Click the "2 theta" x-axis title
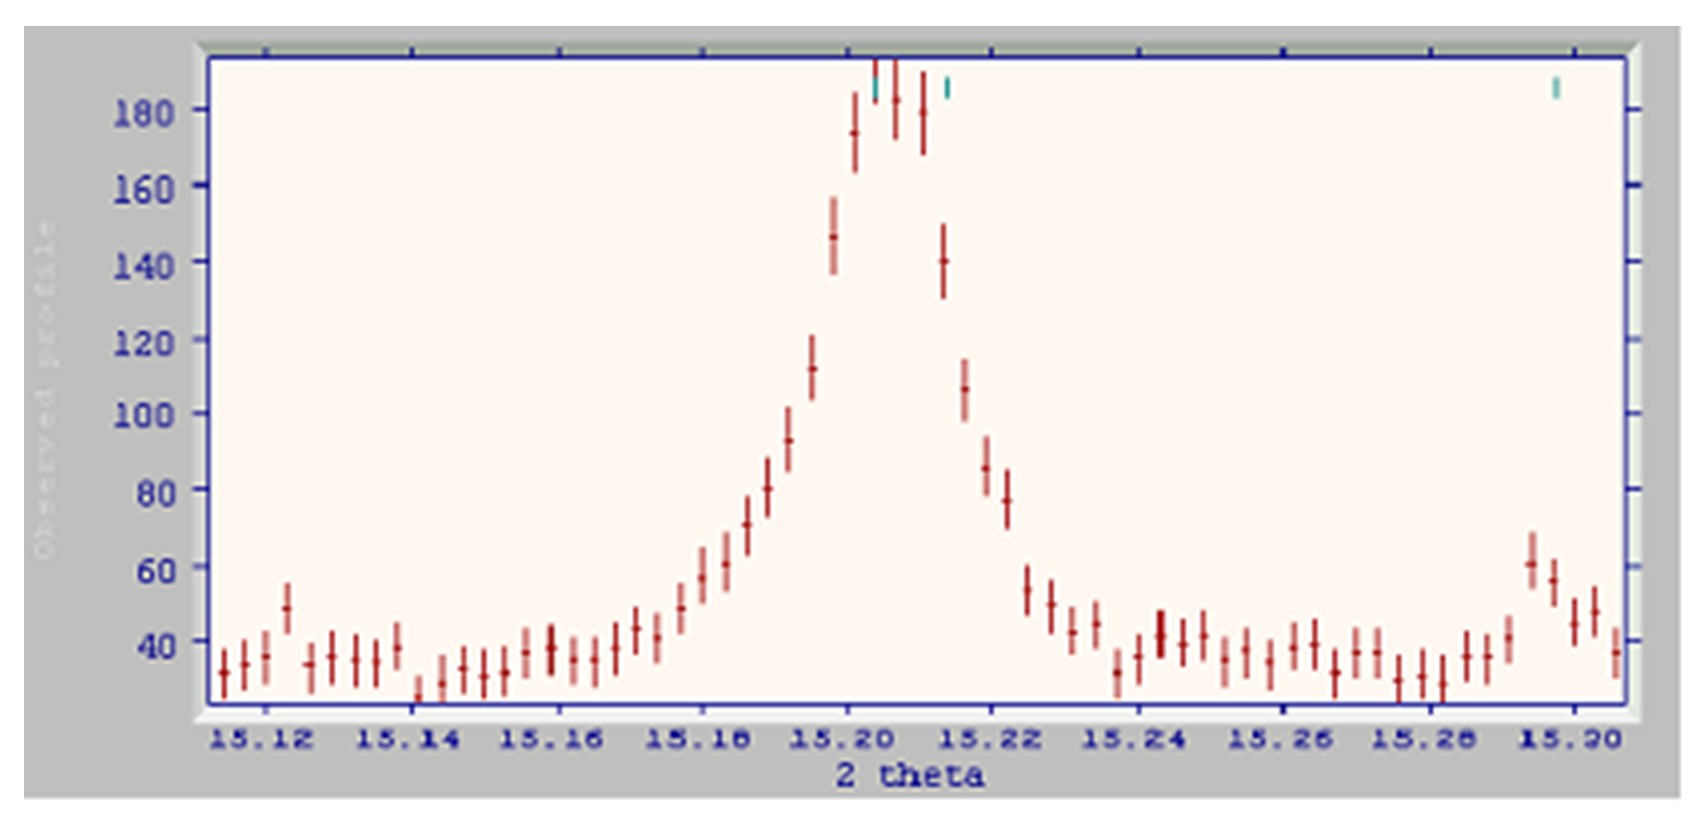 909,775
